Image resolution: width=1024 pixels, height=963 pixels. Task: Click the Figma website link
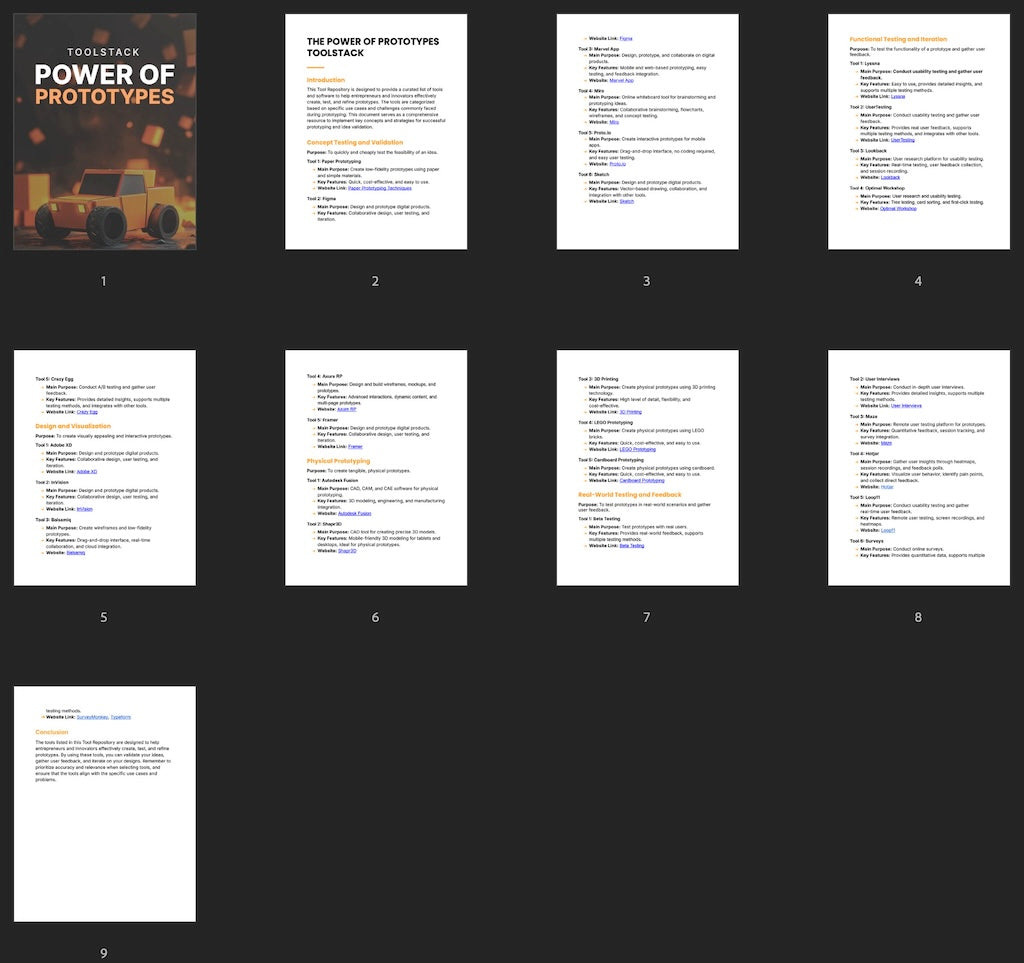626,37
